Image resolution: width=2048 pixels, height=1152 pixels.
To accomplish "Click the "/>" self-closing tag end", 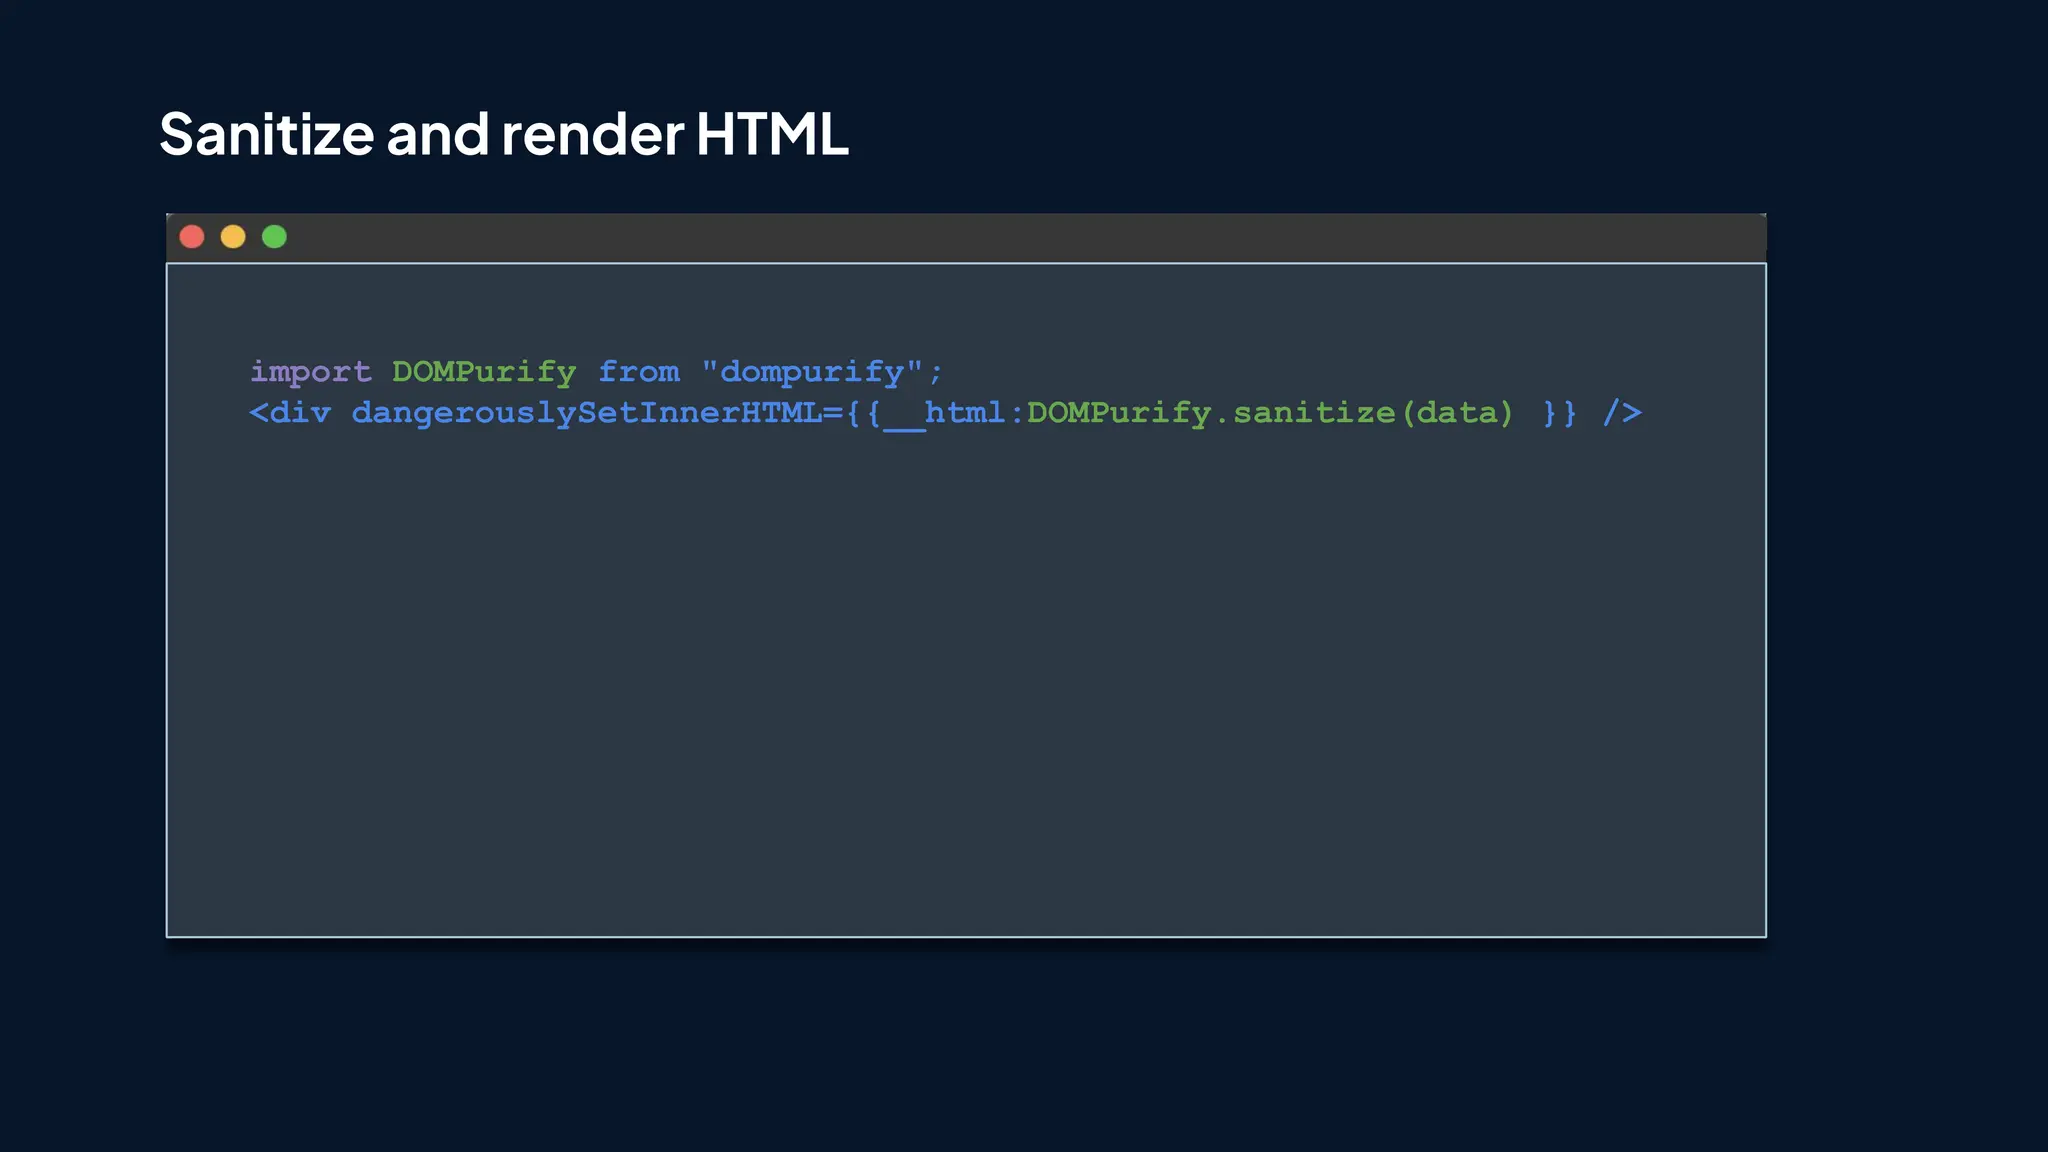I will [1622, 413].
